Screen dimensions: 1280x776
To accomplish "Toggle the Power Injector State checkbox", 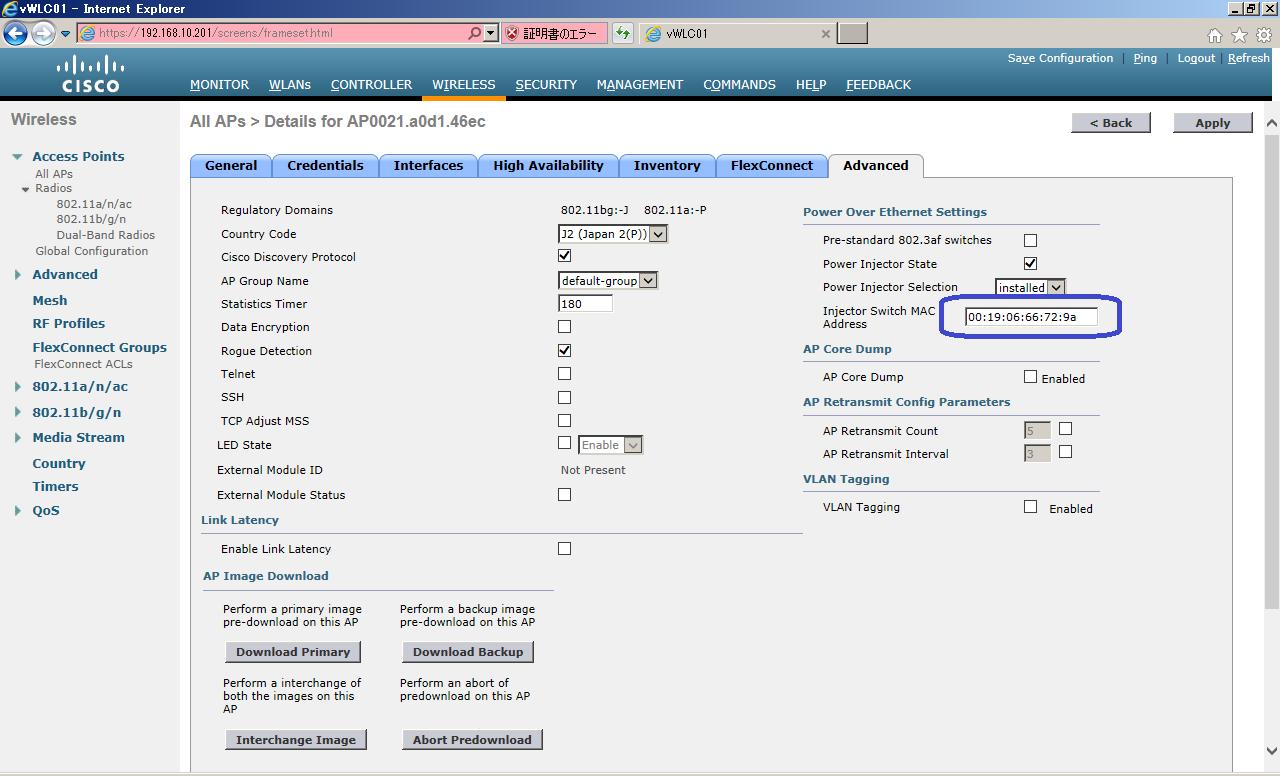I will 1030,263.
